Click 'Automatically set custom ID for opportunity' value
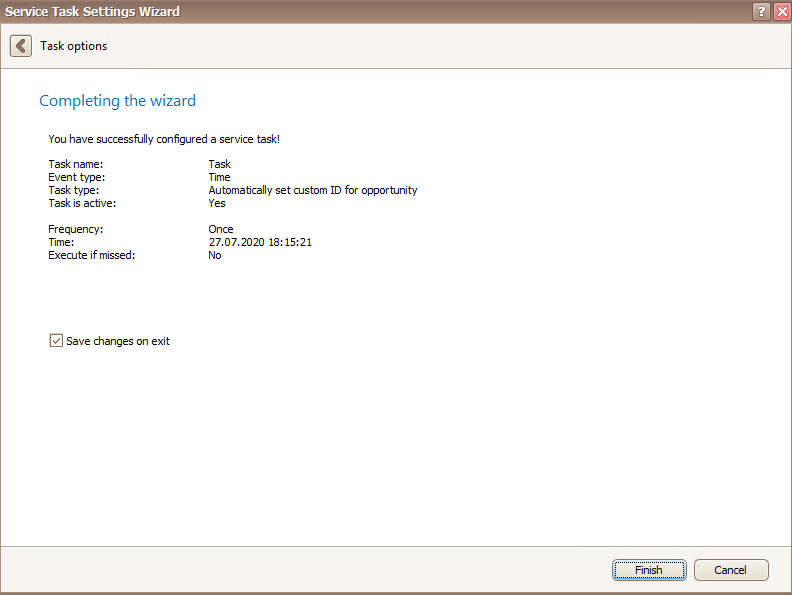 click(x=313, y=190)
